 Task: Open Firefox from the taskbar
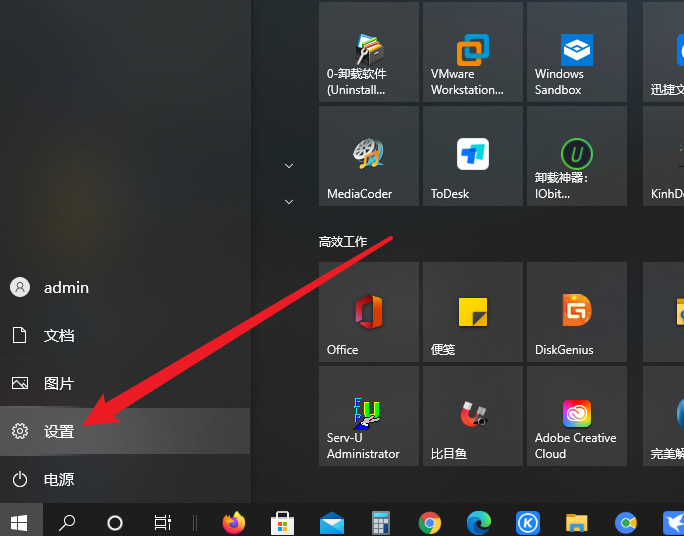tap(234, 522)
